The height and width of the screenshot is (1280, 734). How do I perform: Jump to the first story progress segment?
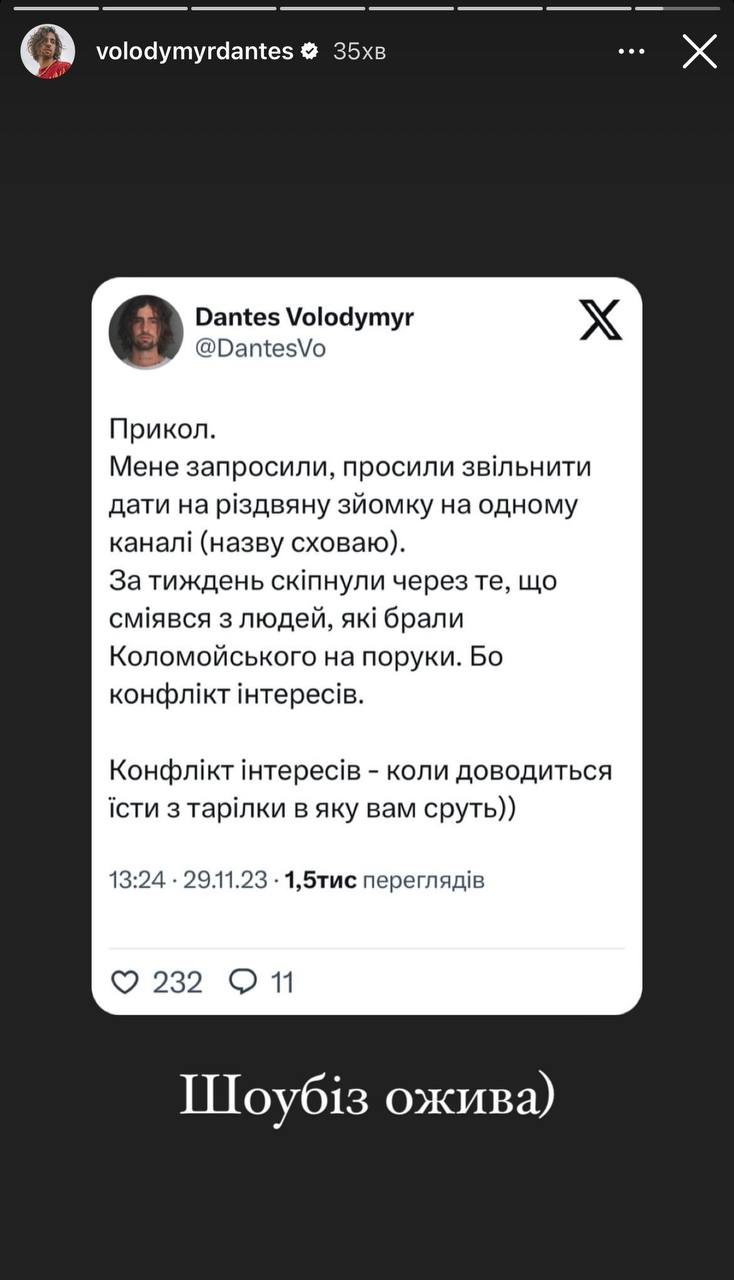pyautogui.click(x=56, y=9)
